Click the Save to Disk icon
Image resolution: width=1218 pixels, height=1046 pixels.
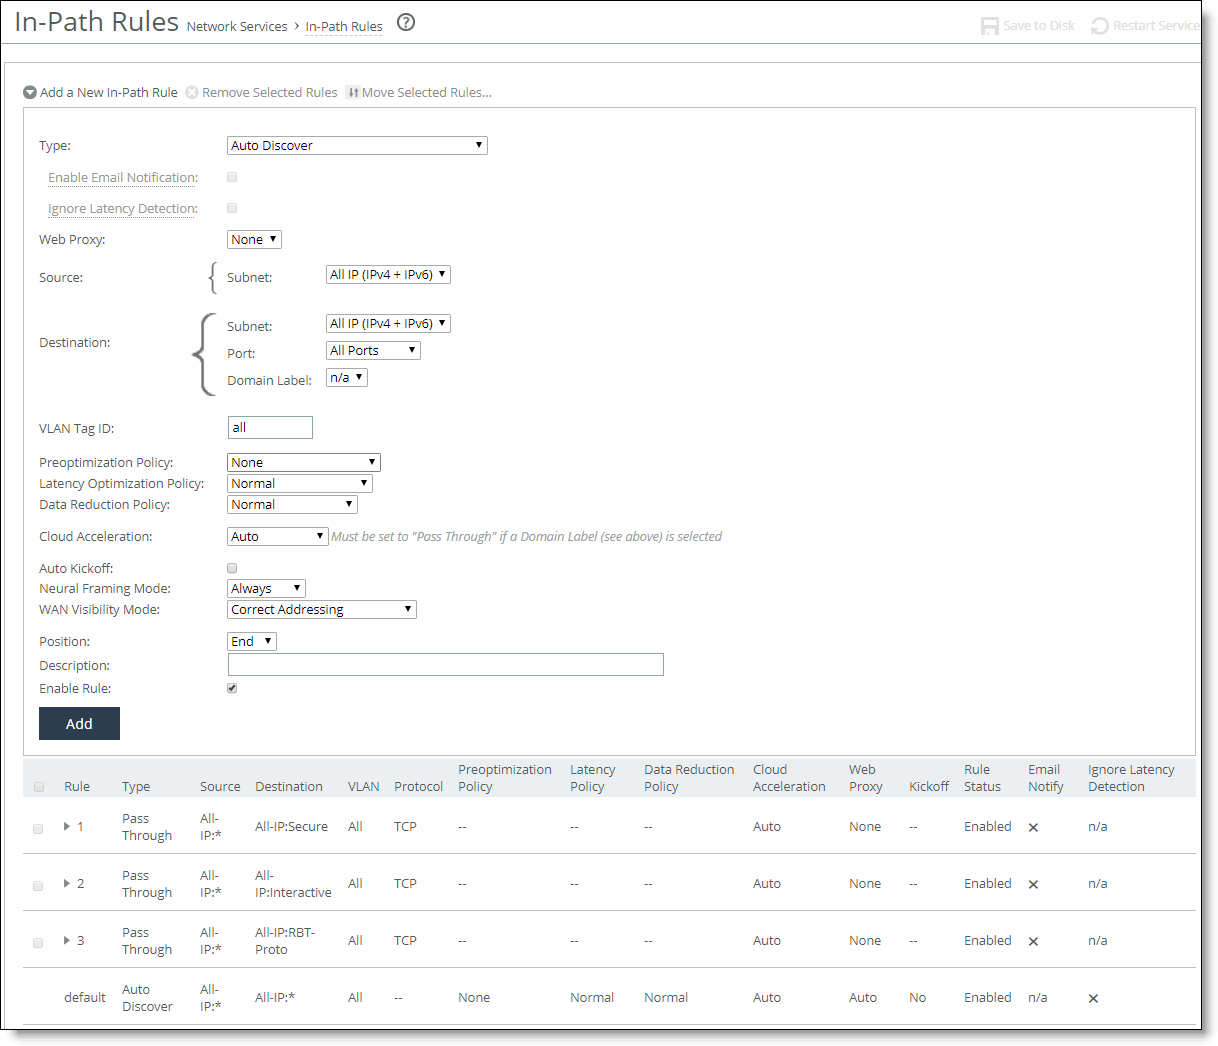coord(989,26)
